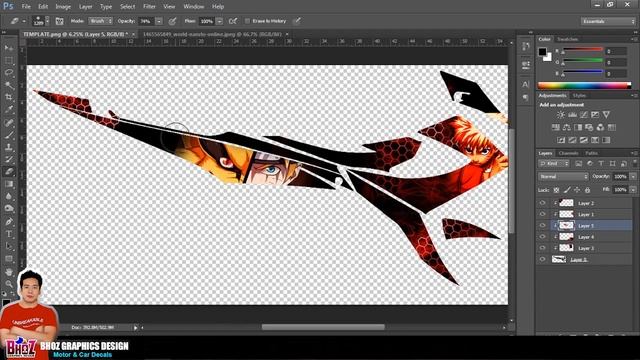Screen dimensions: 640x360
Task: Open the Image menu
Action: [63, 7]
